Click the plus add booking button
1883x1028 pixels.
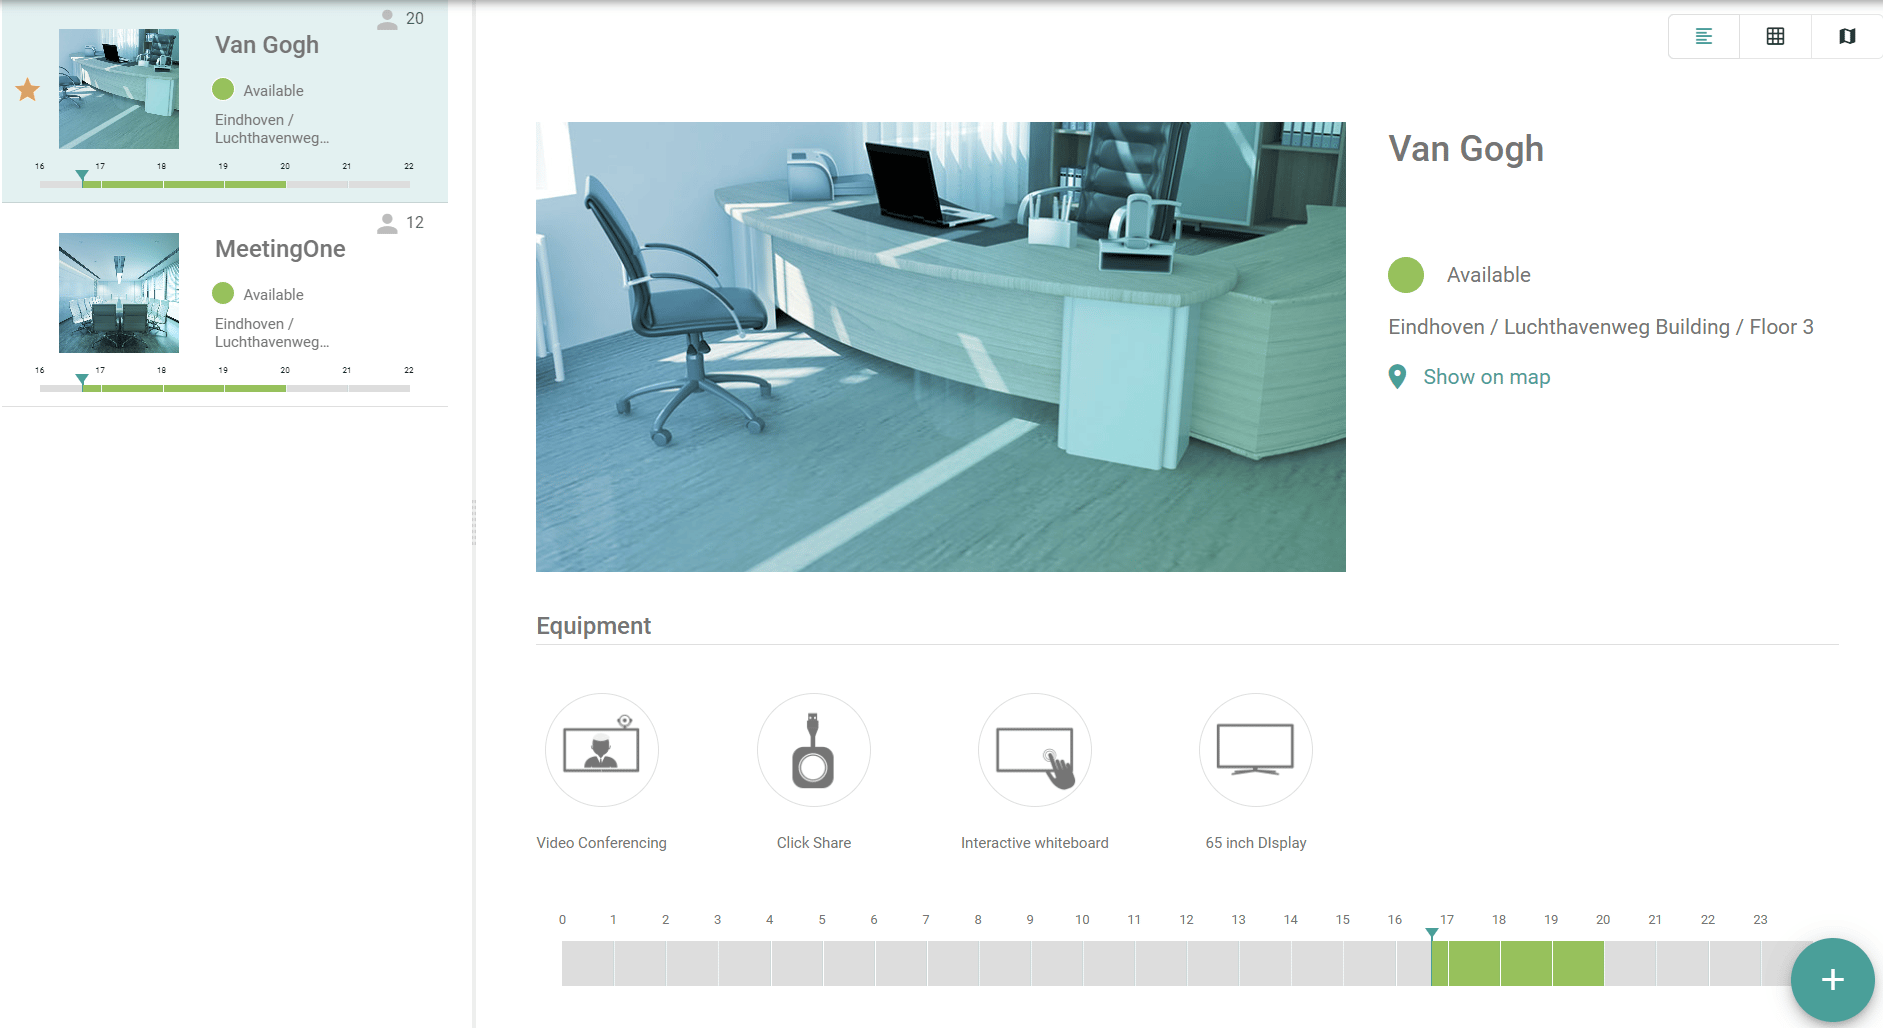point(1832,979)
